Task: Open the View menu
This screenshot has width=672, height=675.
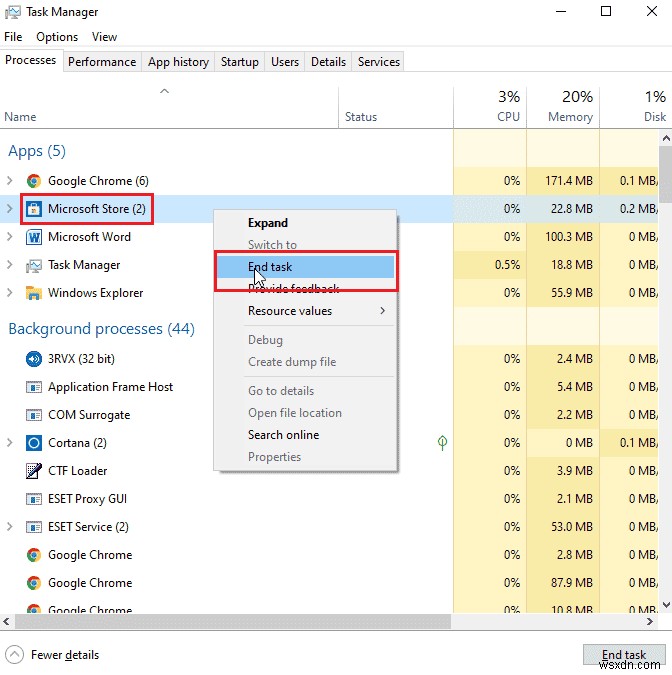Action: [x=104, y=37]
